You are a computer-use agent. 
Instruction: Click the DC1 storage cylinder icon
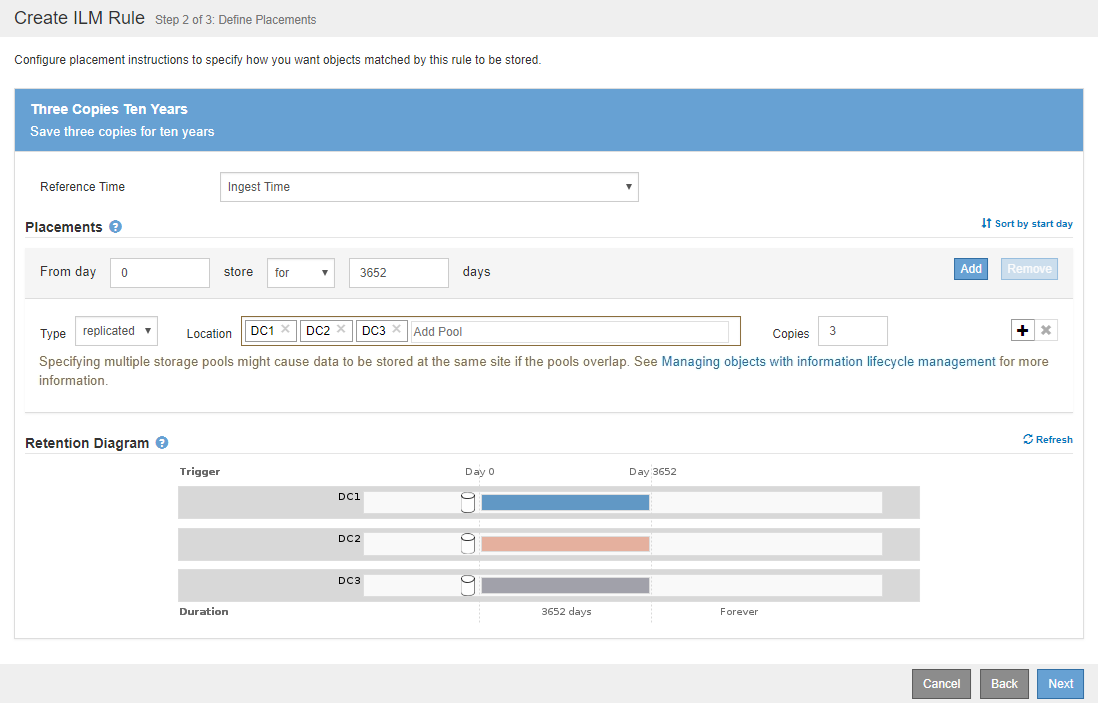click(x=467, y=502)
